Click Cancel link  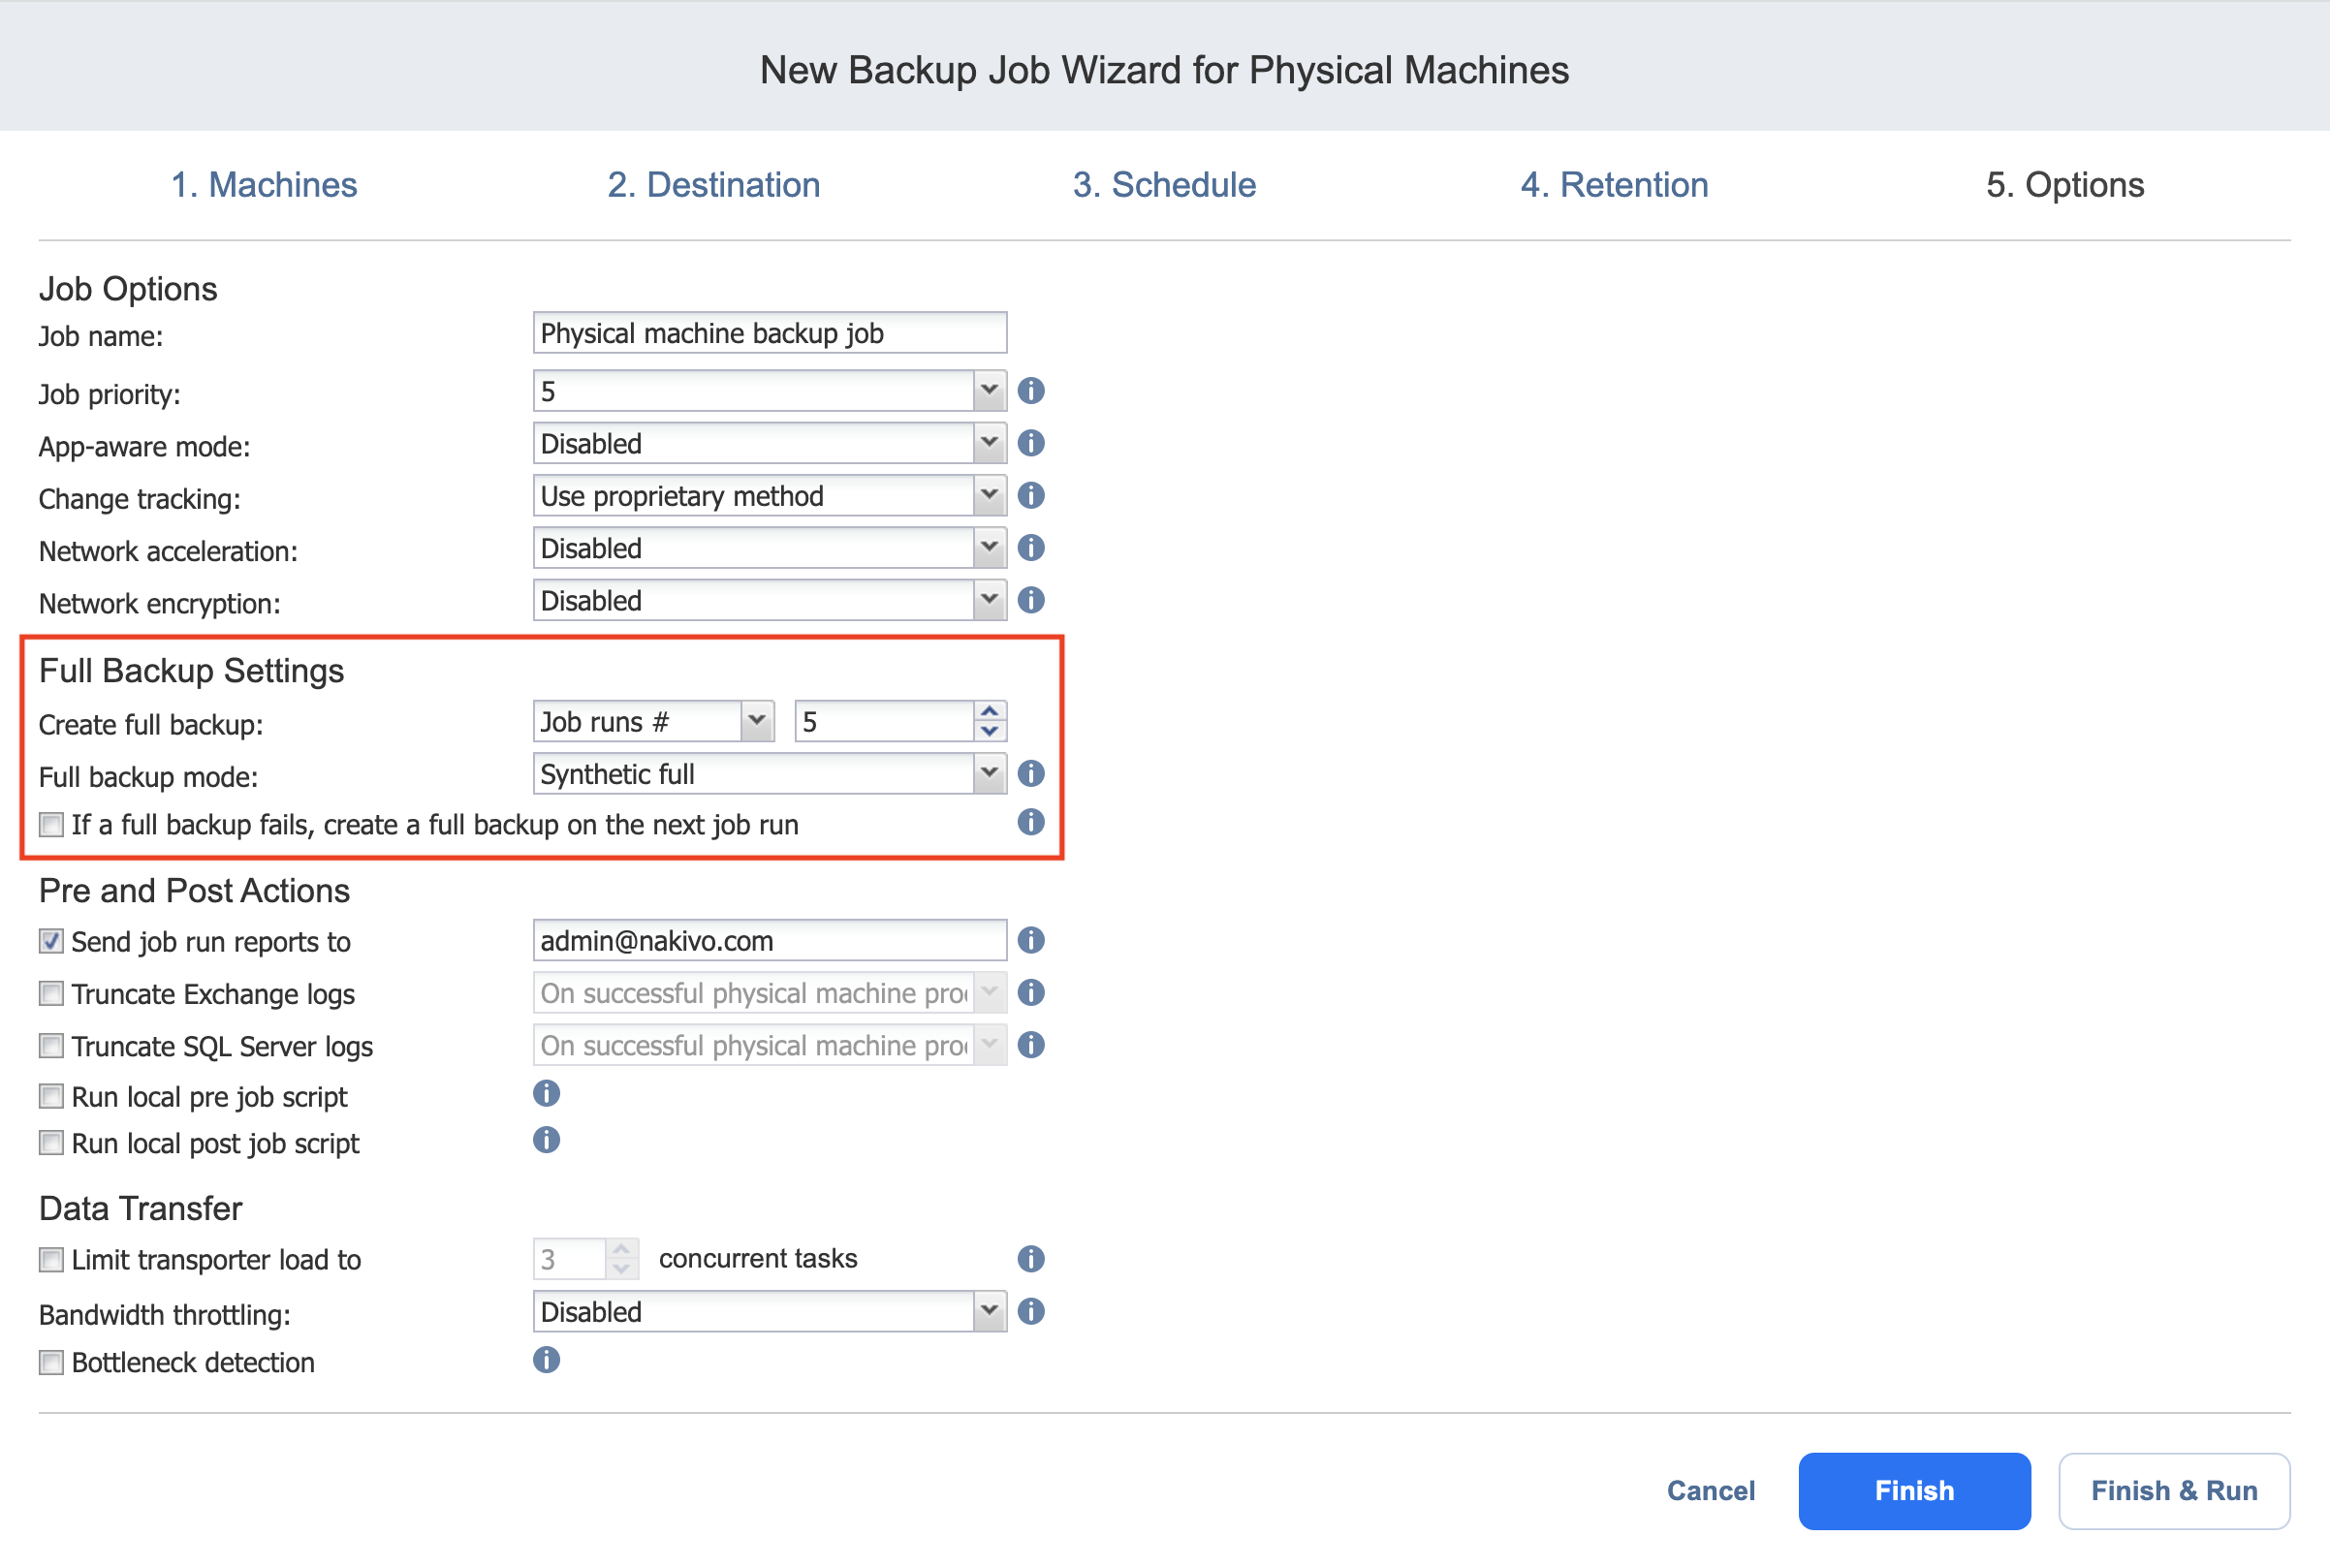(1710, 1491)
